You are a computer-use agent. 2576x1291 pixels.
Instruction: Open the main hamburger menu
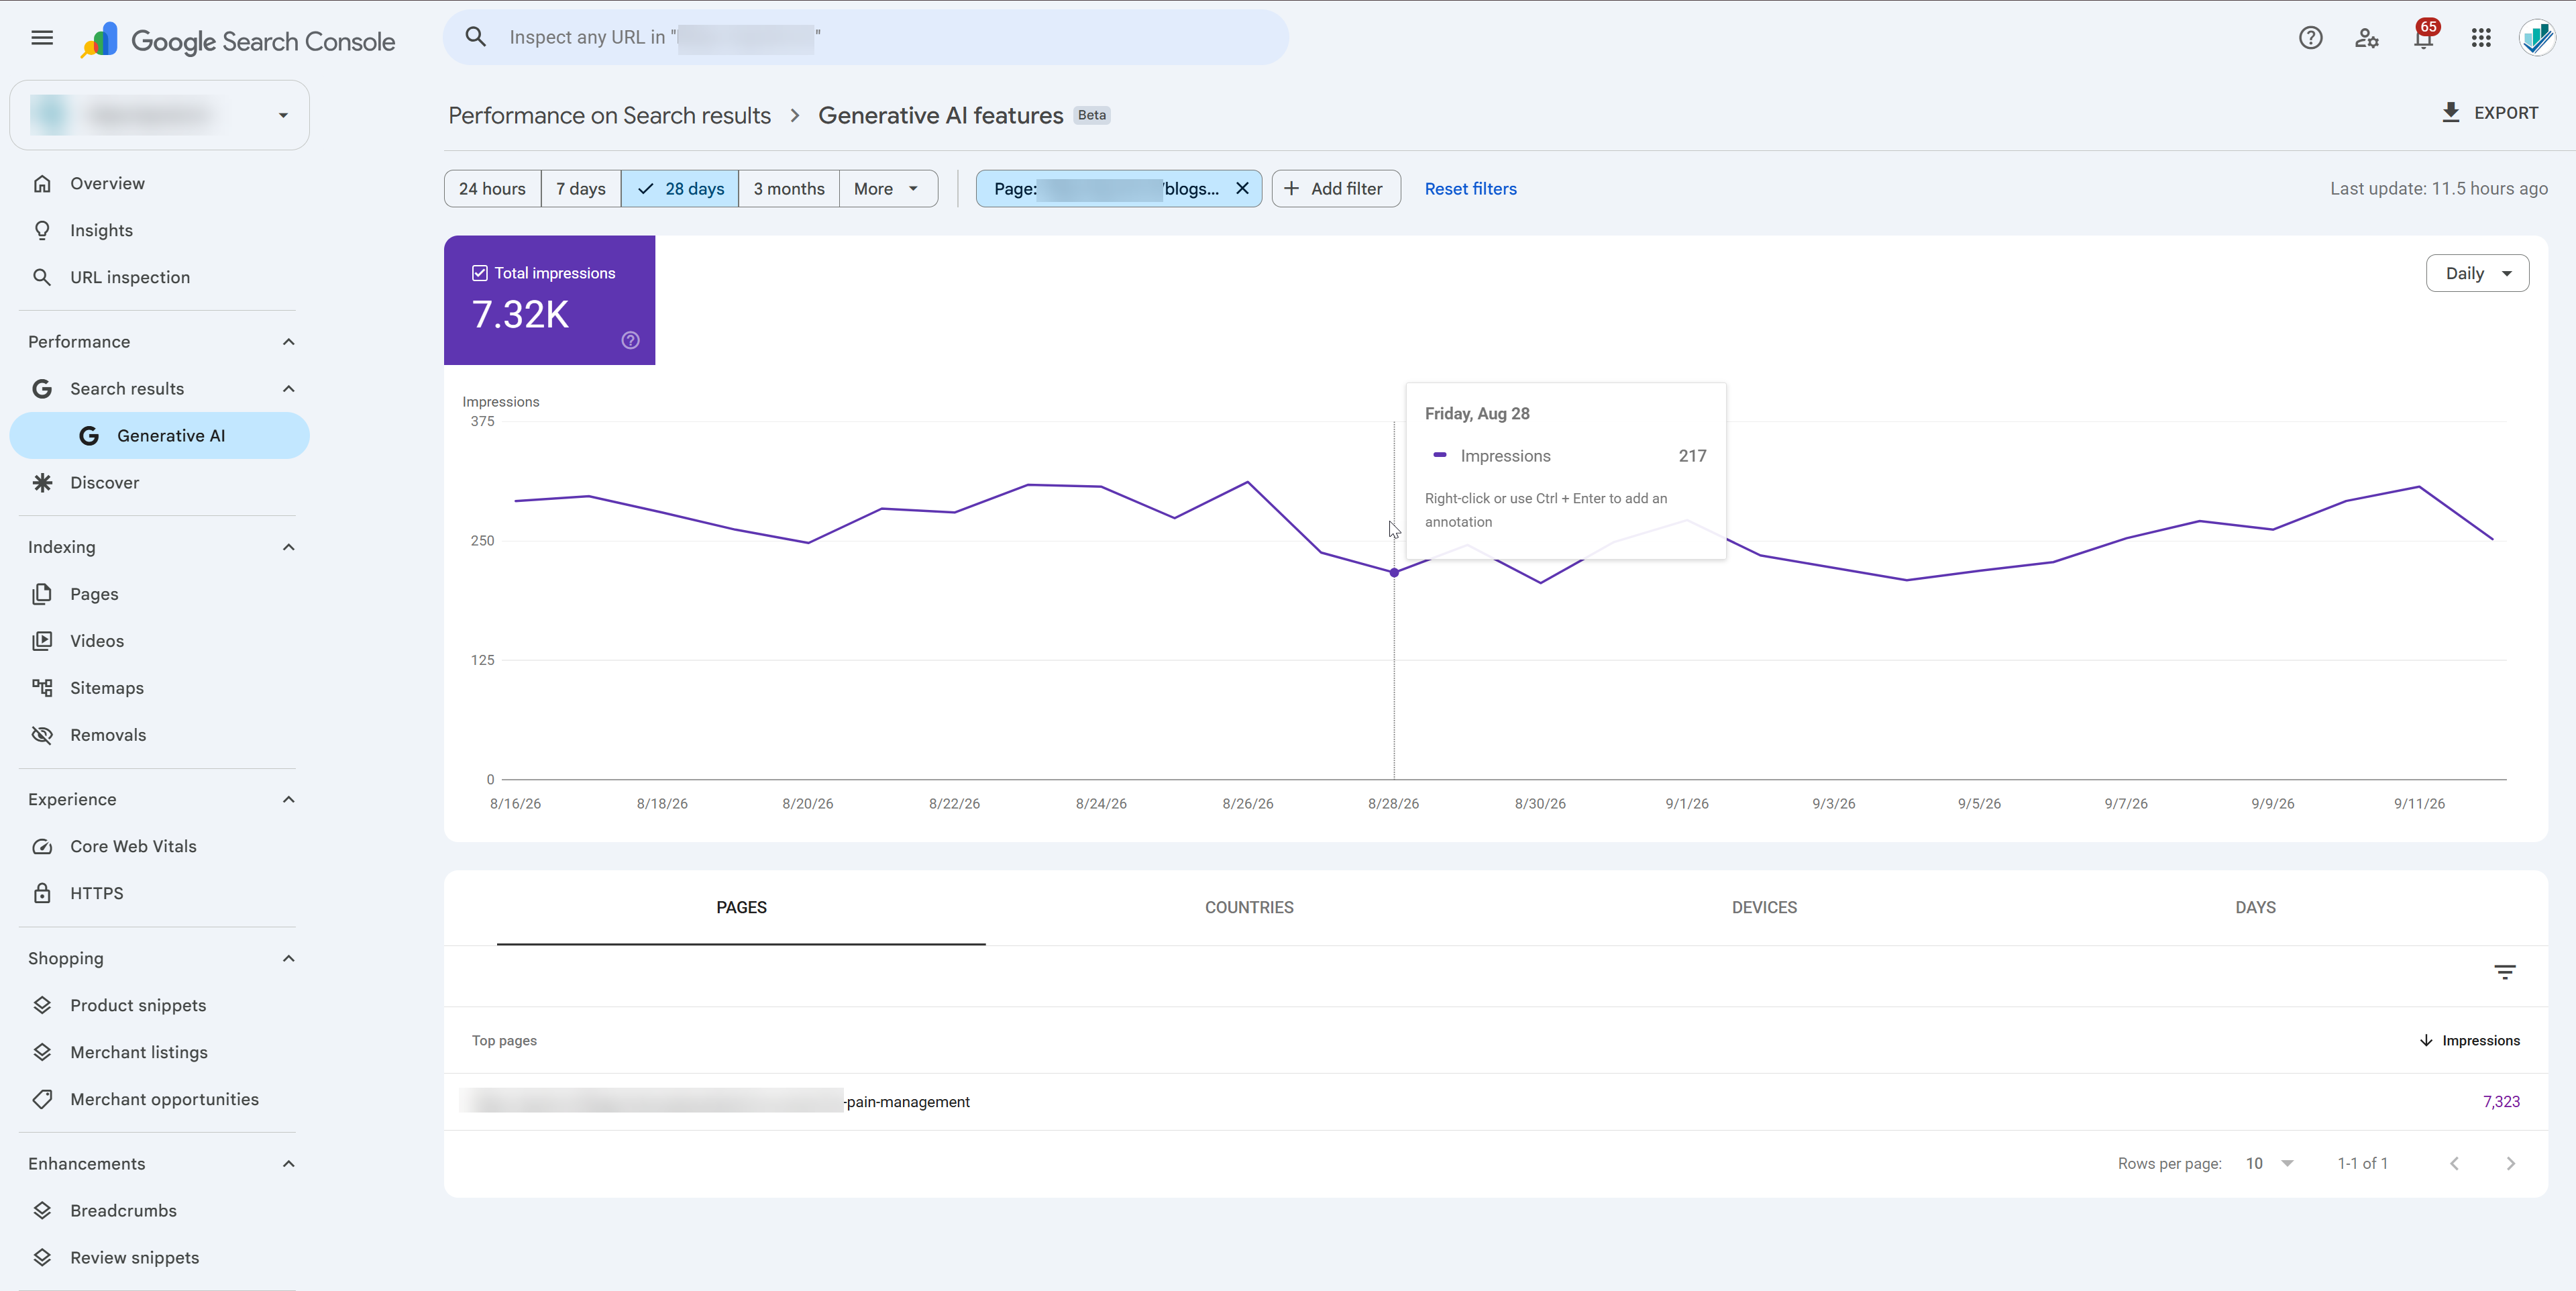coord(42,38)
